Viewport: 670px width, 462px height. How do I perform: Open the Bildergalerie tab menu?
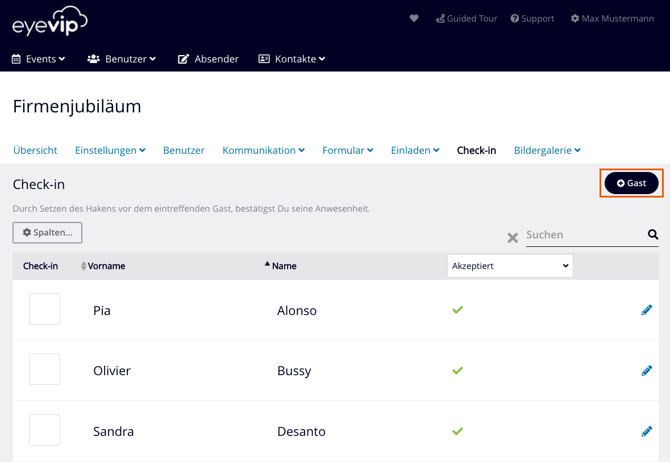(x=547, y=150)
